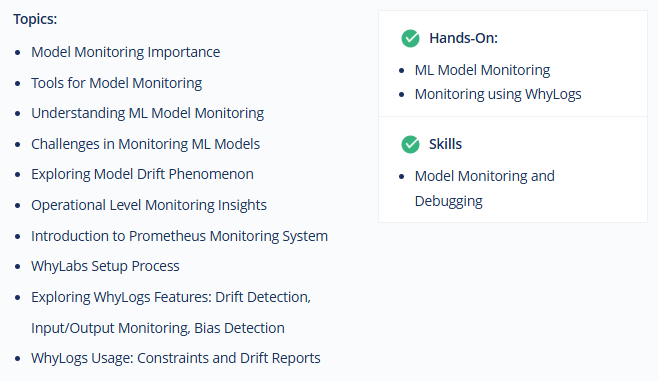Image resolution: width=658 pixels, height=381 pixels.
Task: Select Exploring WhyLogs Features: Drift Detection
Action: (171, 297)
